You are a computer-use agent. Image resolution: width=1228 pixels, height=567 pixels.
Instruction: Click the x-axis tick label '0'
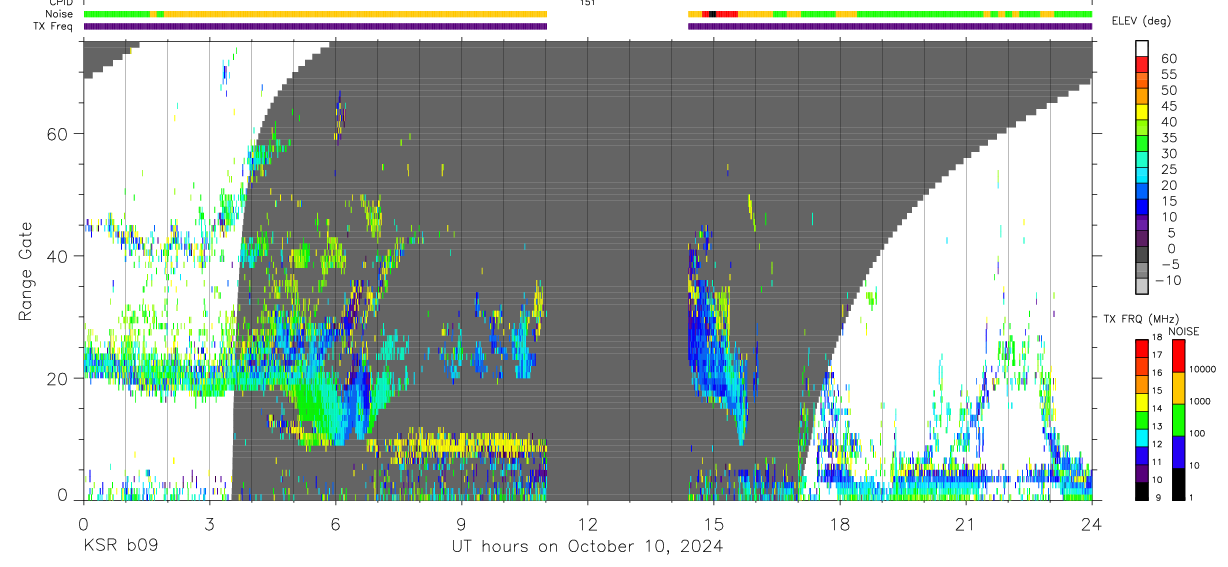tap(83, 523)
